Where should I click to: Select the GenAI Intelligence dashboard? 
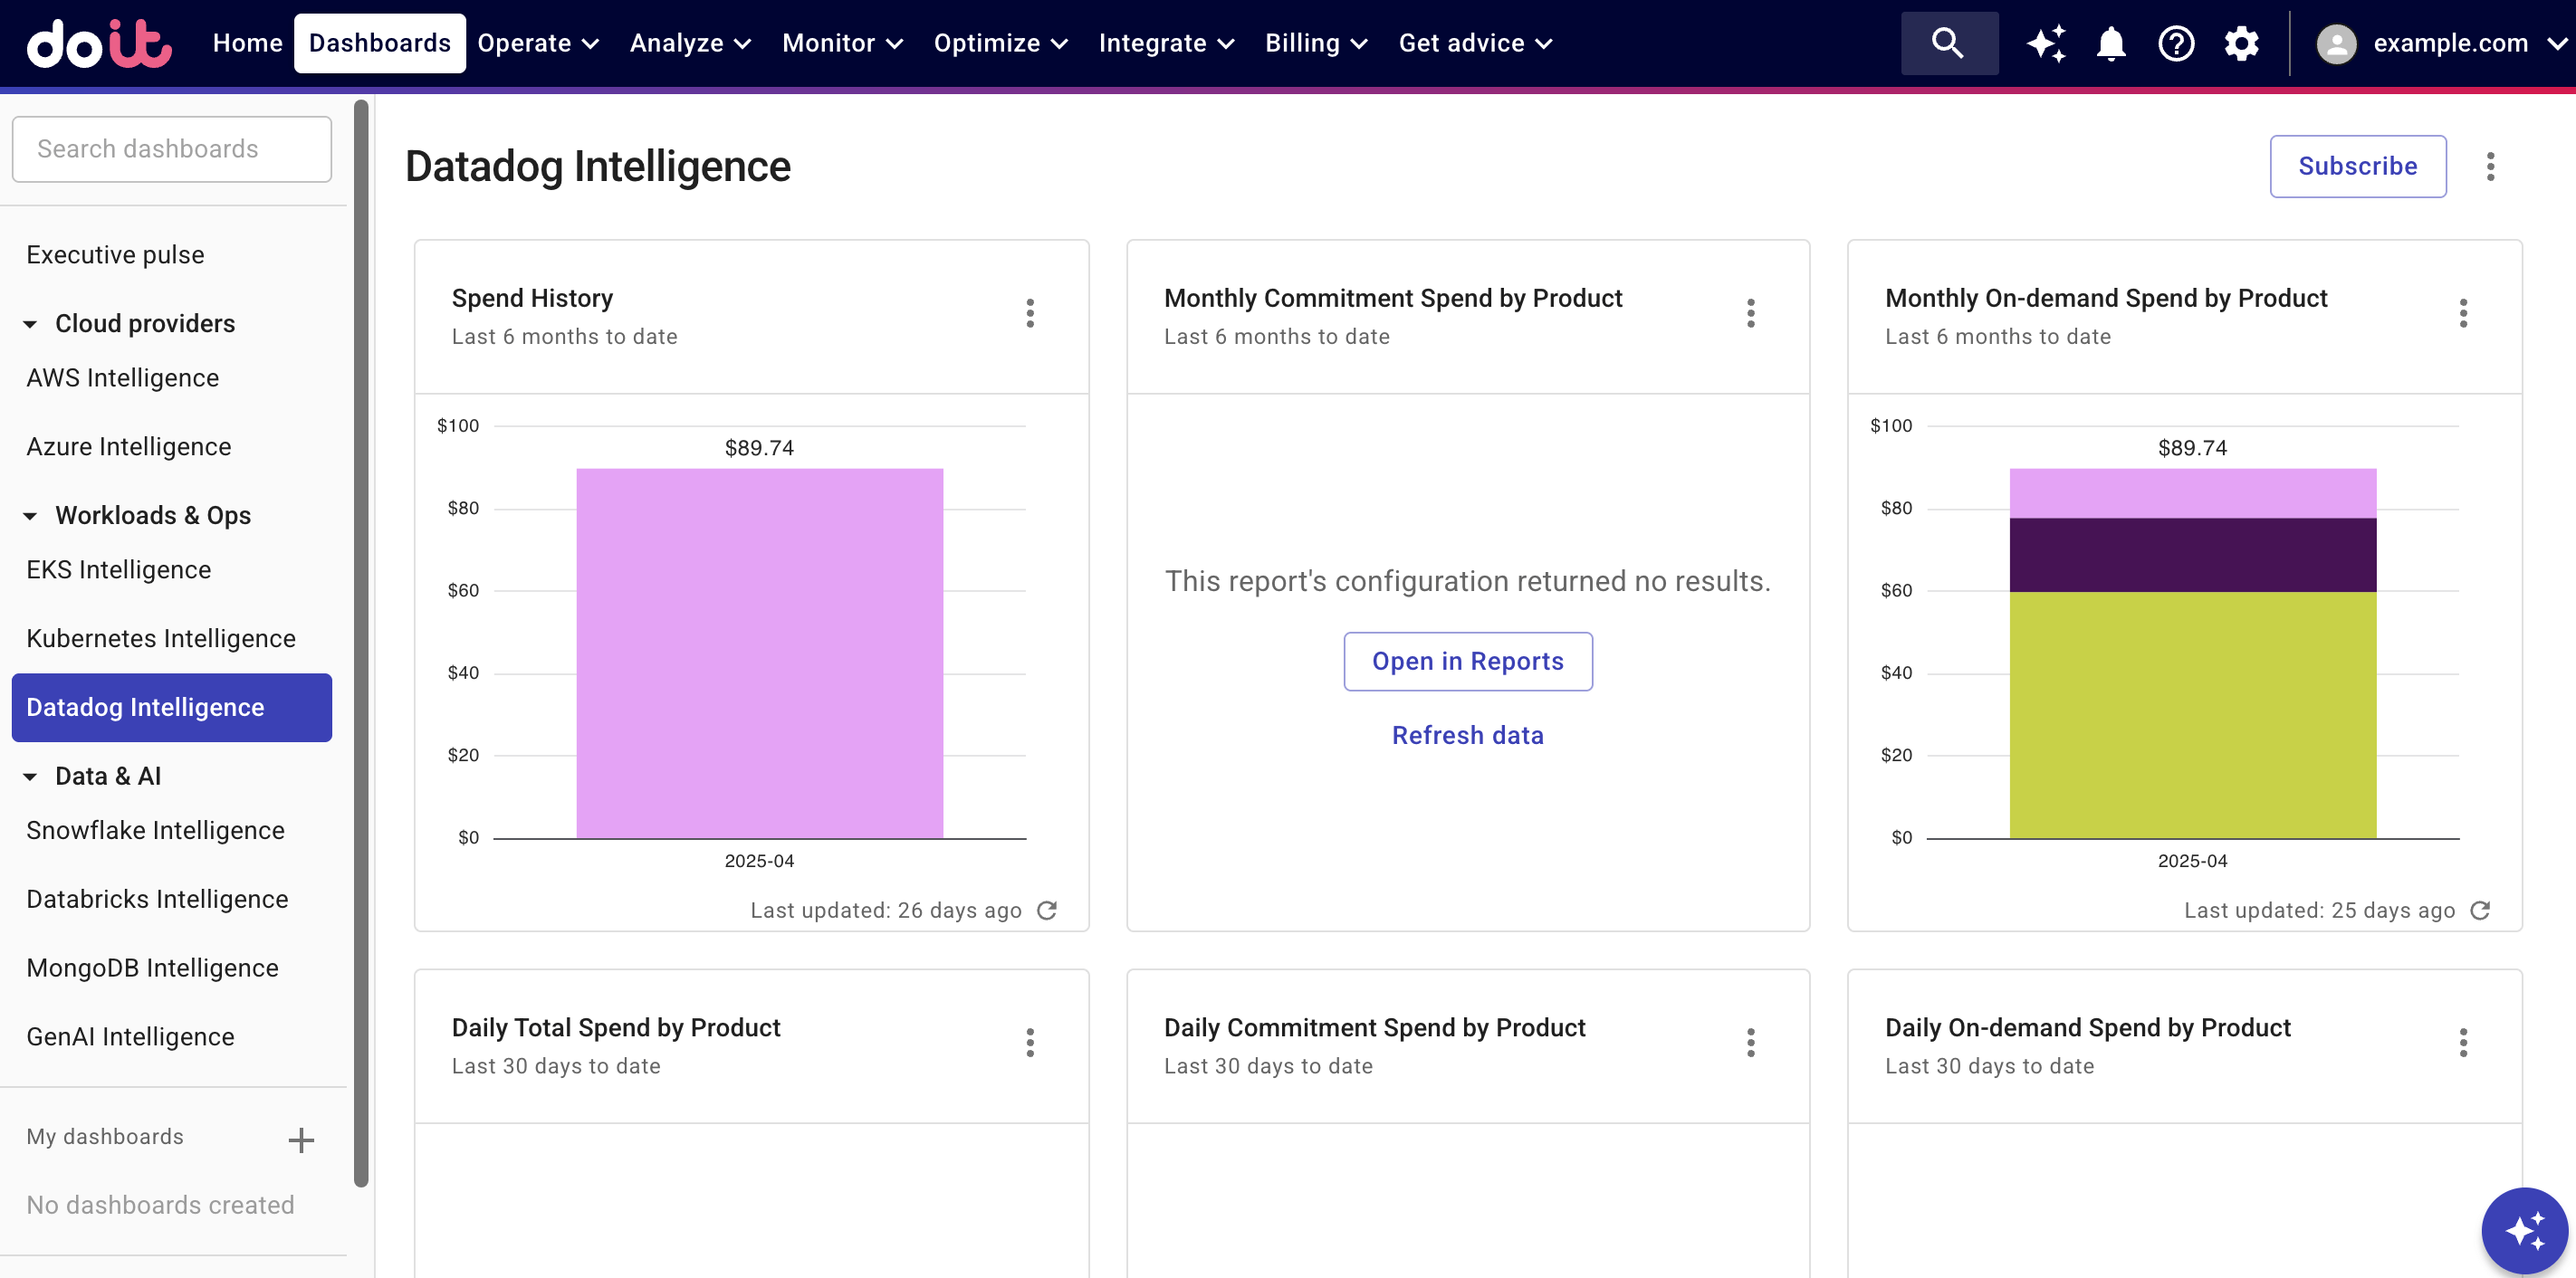(x=130, y=1036)
